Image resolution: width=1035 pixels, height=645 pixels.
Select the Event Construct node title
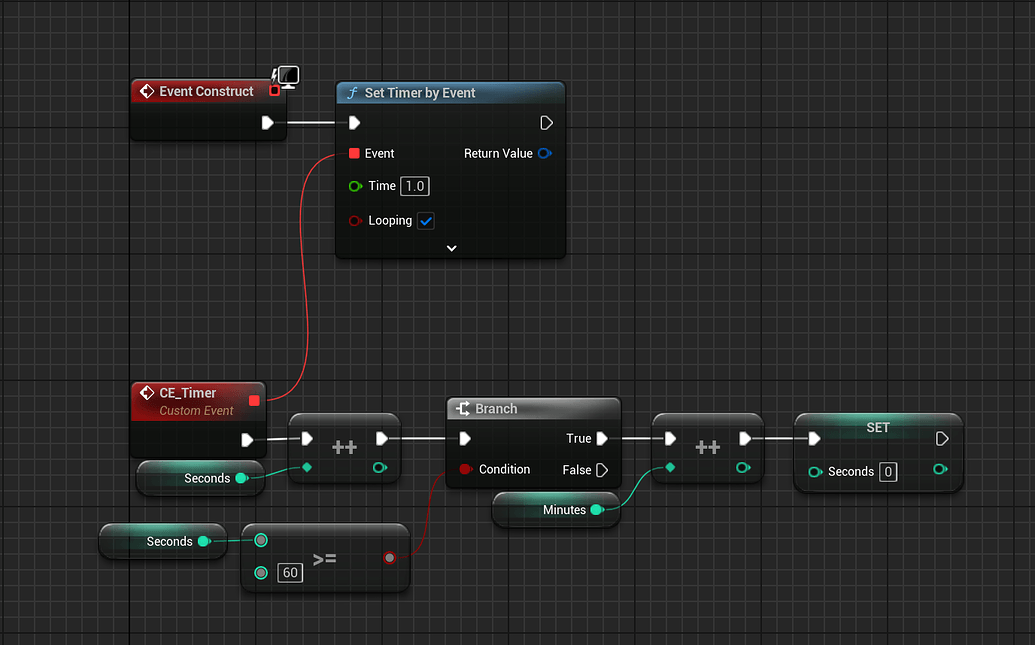click(x=206, y=91)
